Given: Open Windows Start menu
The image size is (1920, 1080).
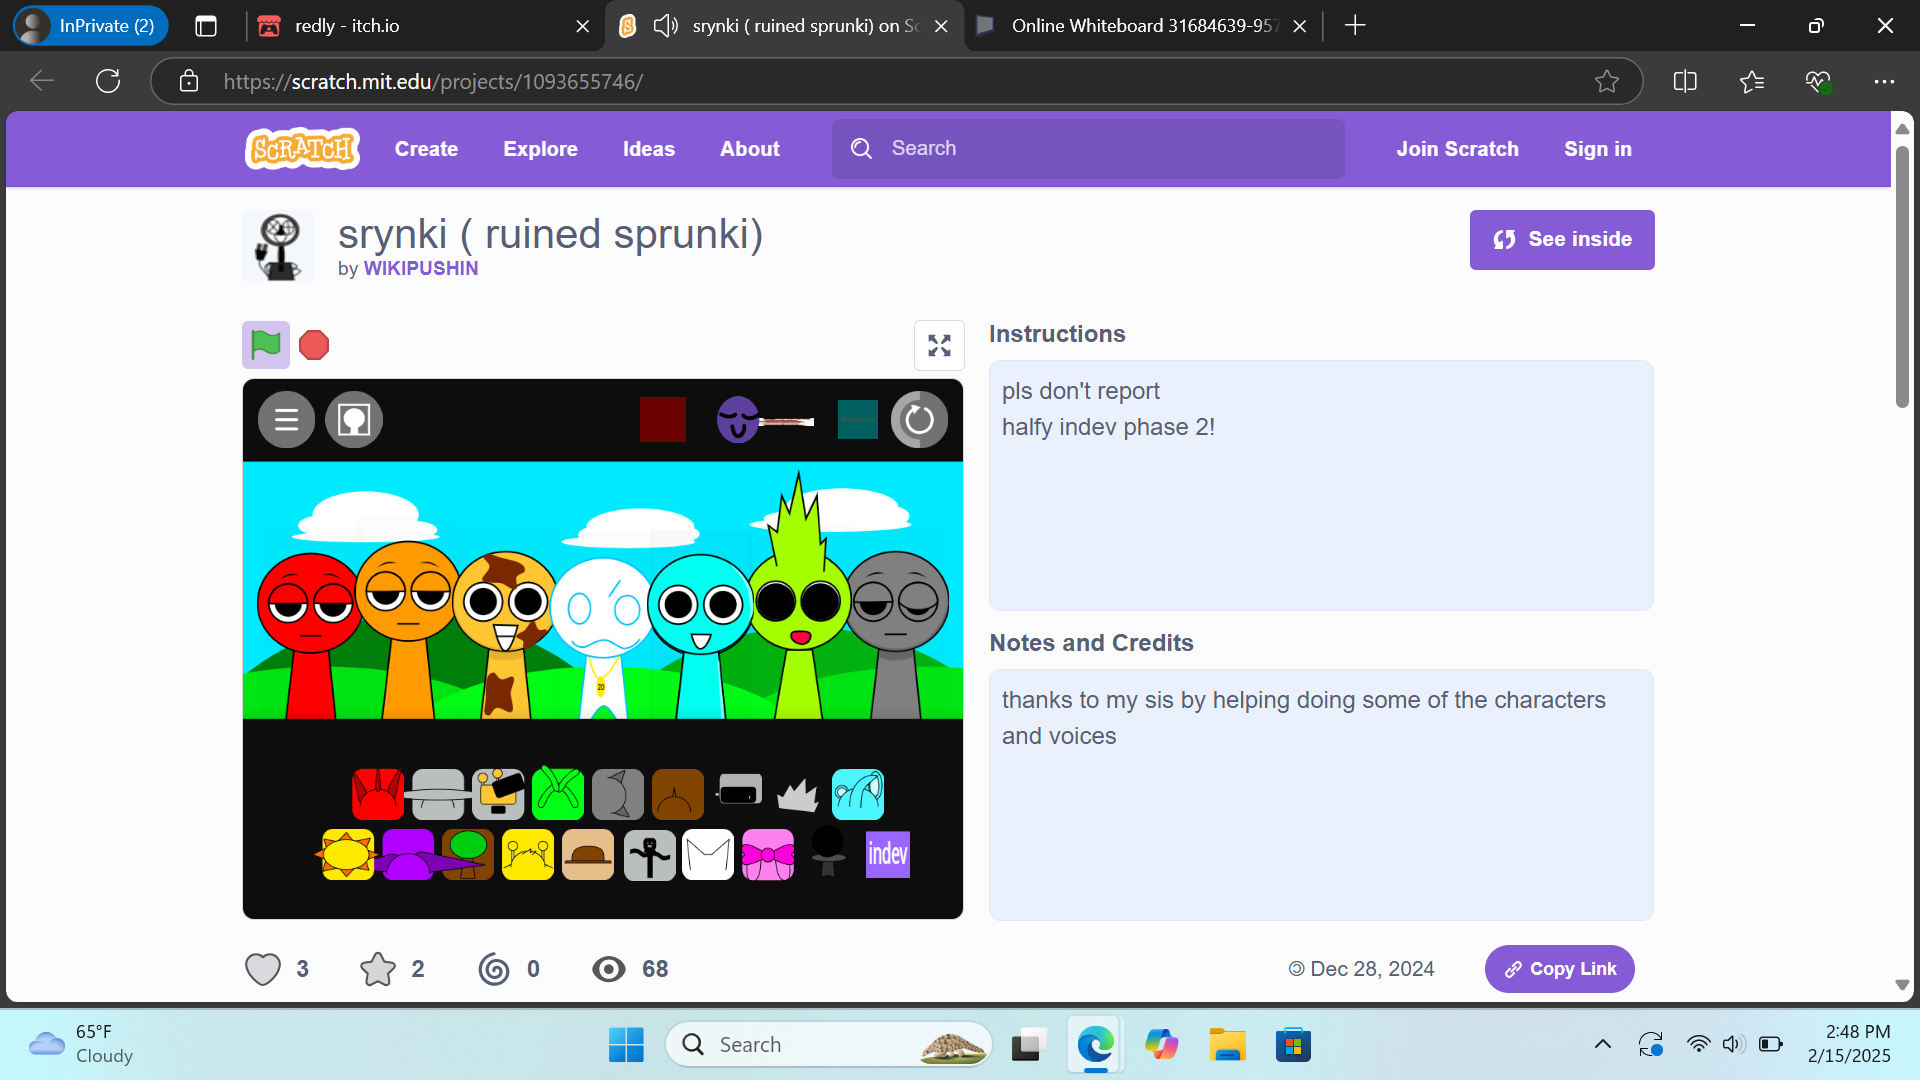Looking at the screenshot, I should click(x=627, y=1045).
